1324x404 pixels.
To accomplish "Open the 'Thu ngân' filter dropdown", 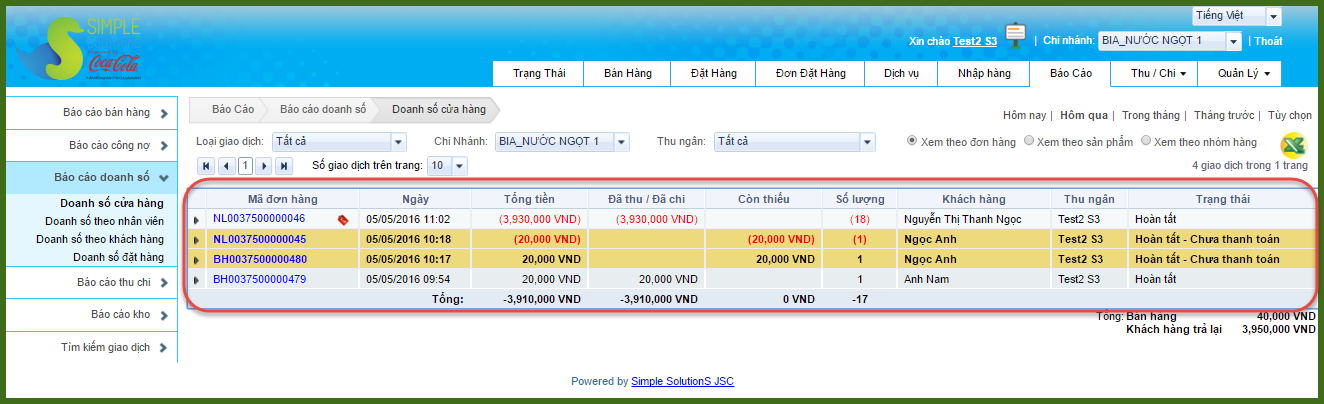I will [867, 142].
